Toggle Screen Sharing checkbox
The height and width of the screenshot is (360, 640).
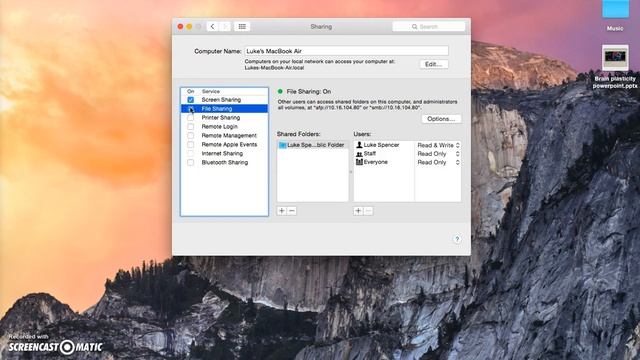pyautogui.click(x=191, y=100)
